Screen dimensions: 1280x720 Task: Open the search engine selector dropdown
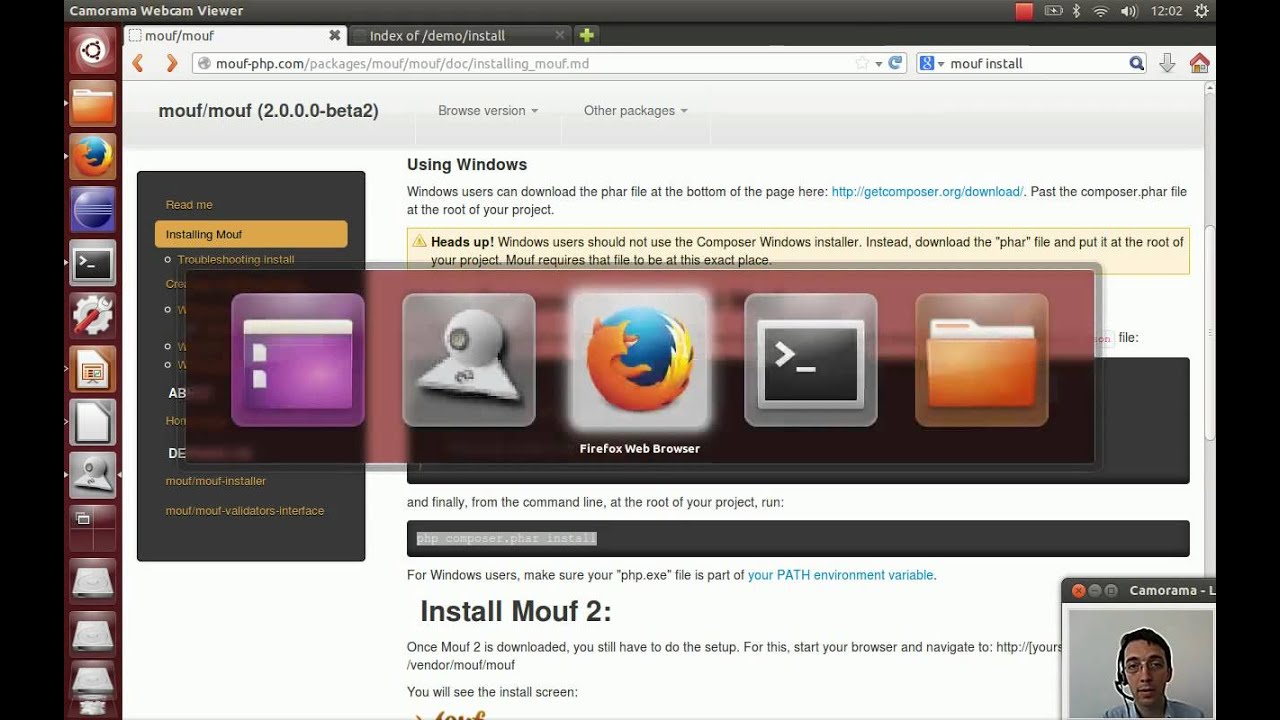(932, 63)
